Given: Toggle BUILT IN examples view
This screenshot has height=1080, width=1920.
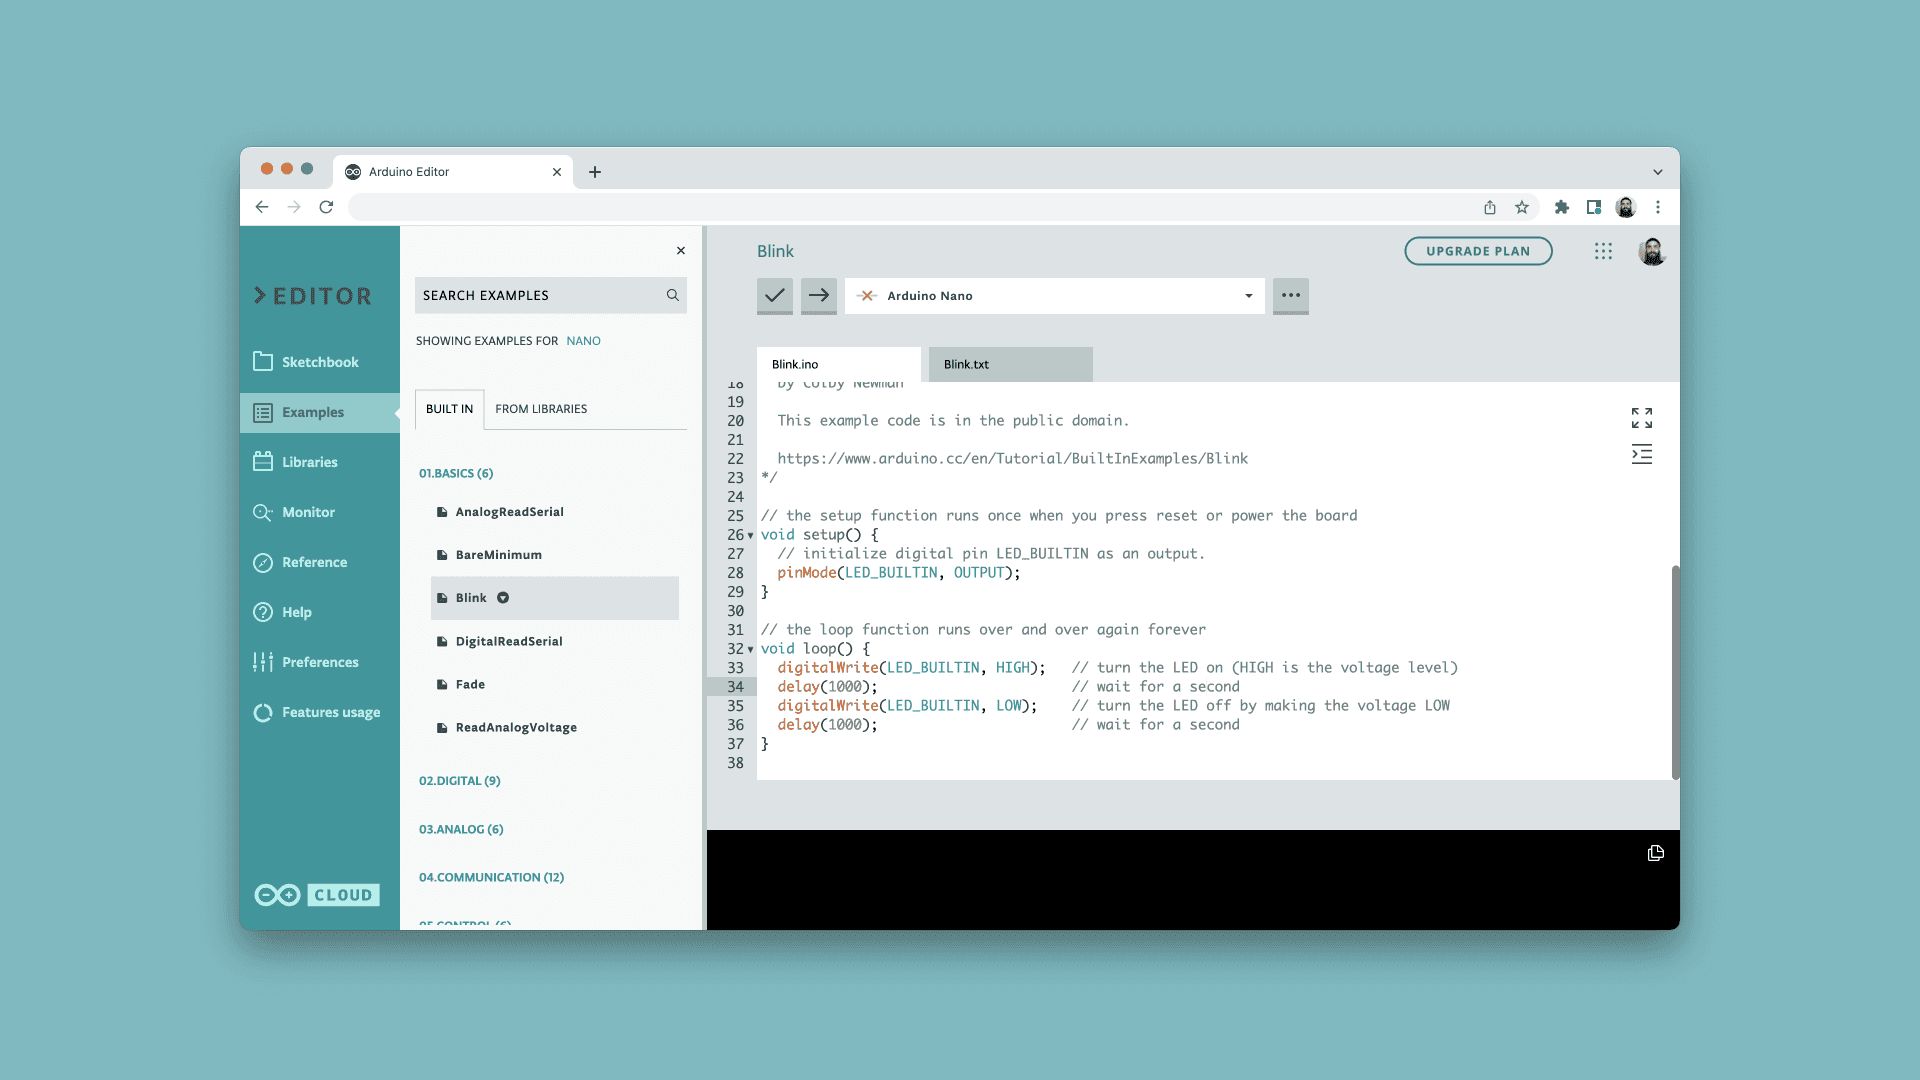Looking at the screenshot, I should coord(448,407).
